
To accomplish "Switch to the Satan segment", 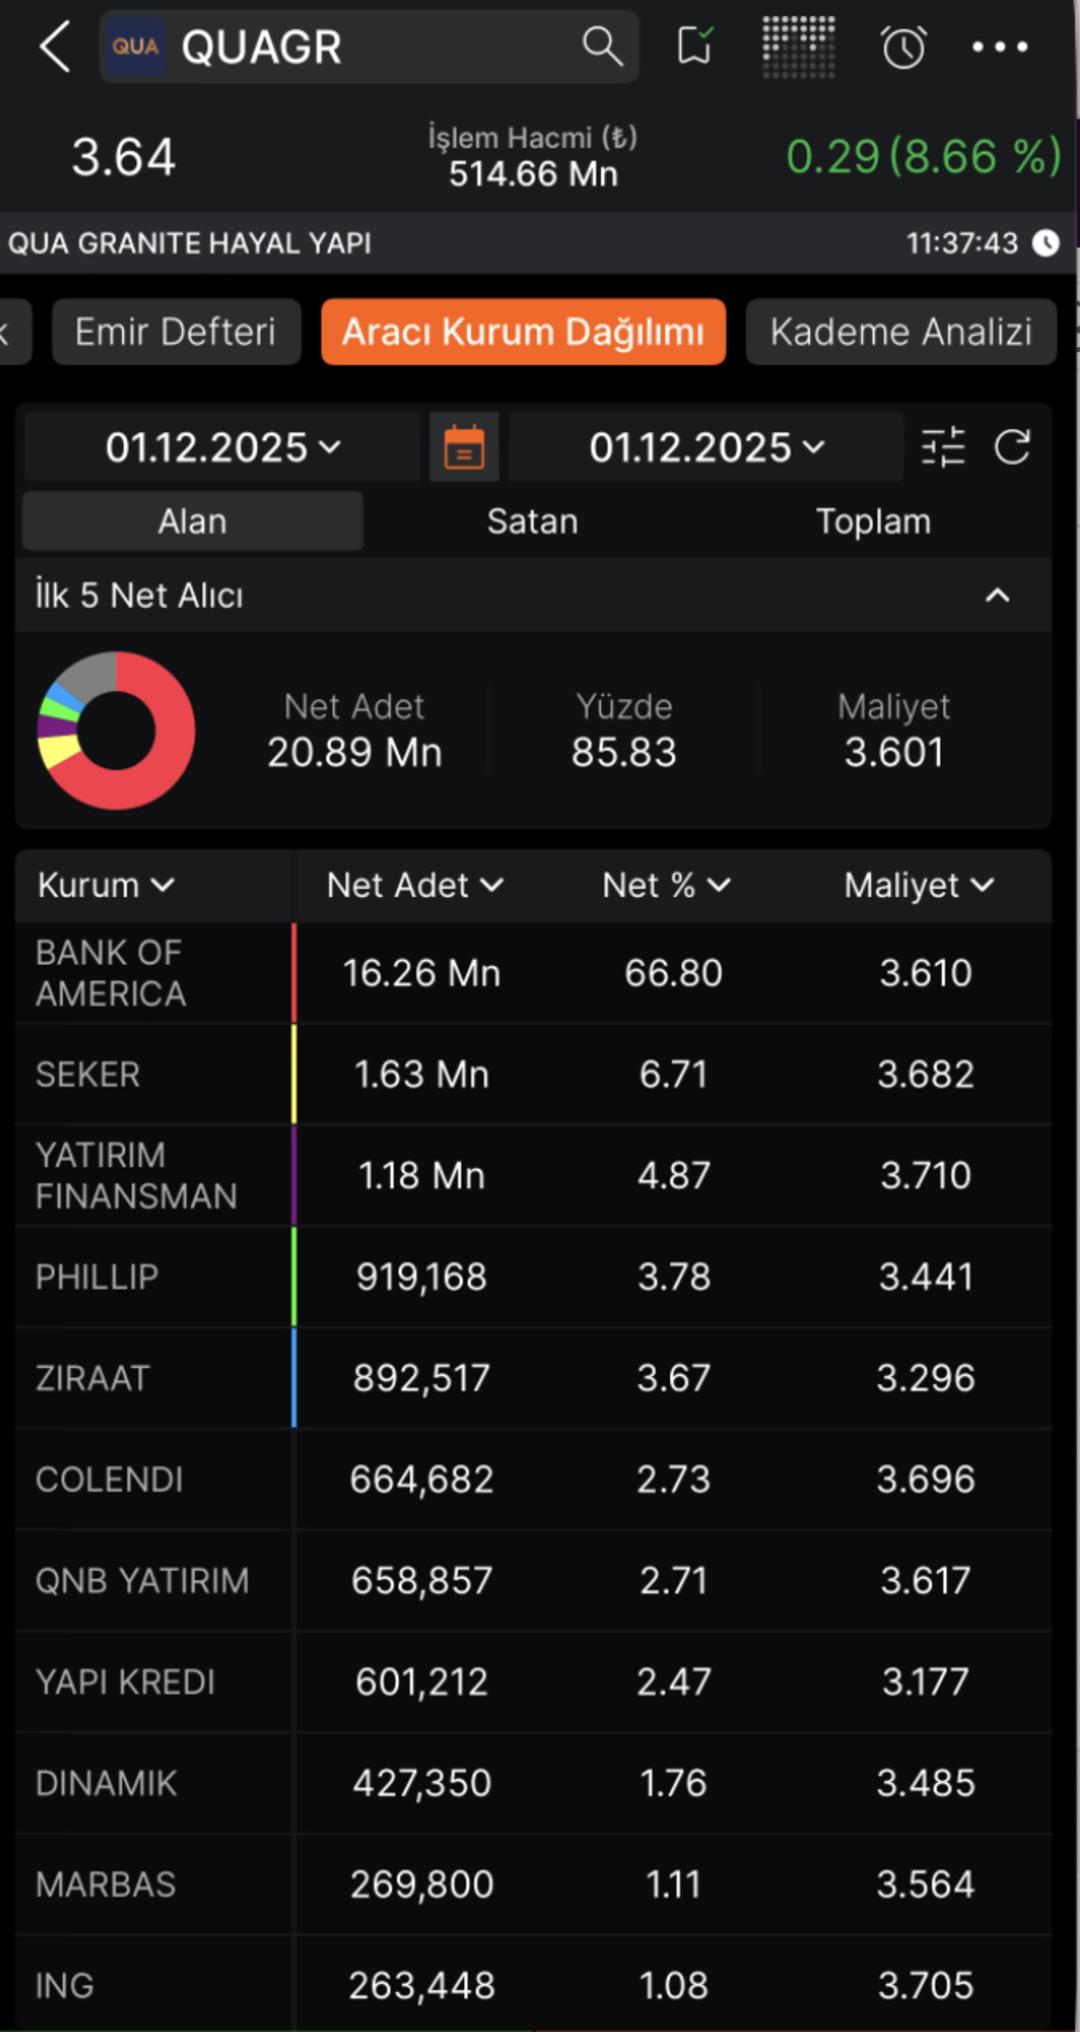I will tap(532, 521).
